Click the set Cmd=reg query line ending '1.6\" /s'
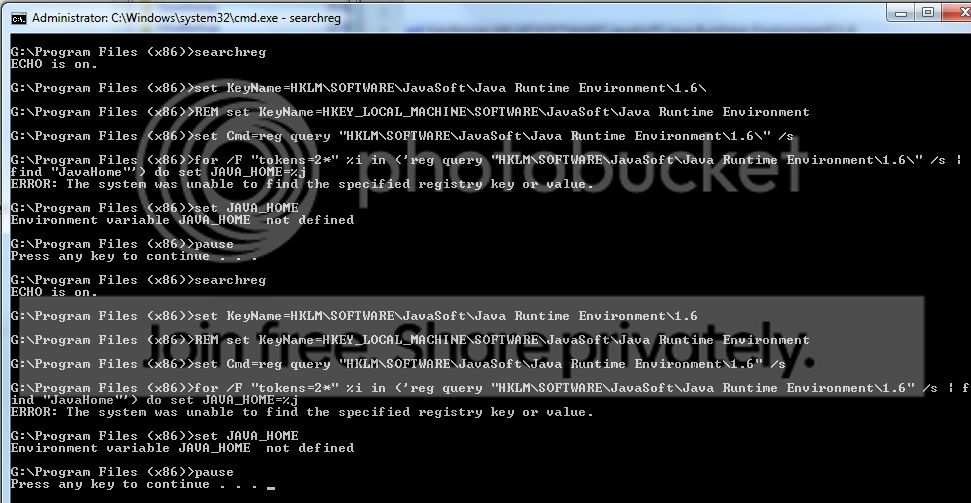971x503 pixels. [x=402, y=136]
